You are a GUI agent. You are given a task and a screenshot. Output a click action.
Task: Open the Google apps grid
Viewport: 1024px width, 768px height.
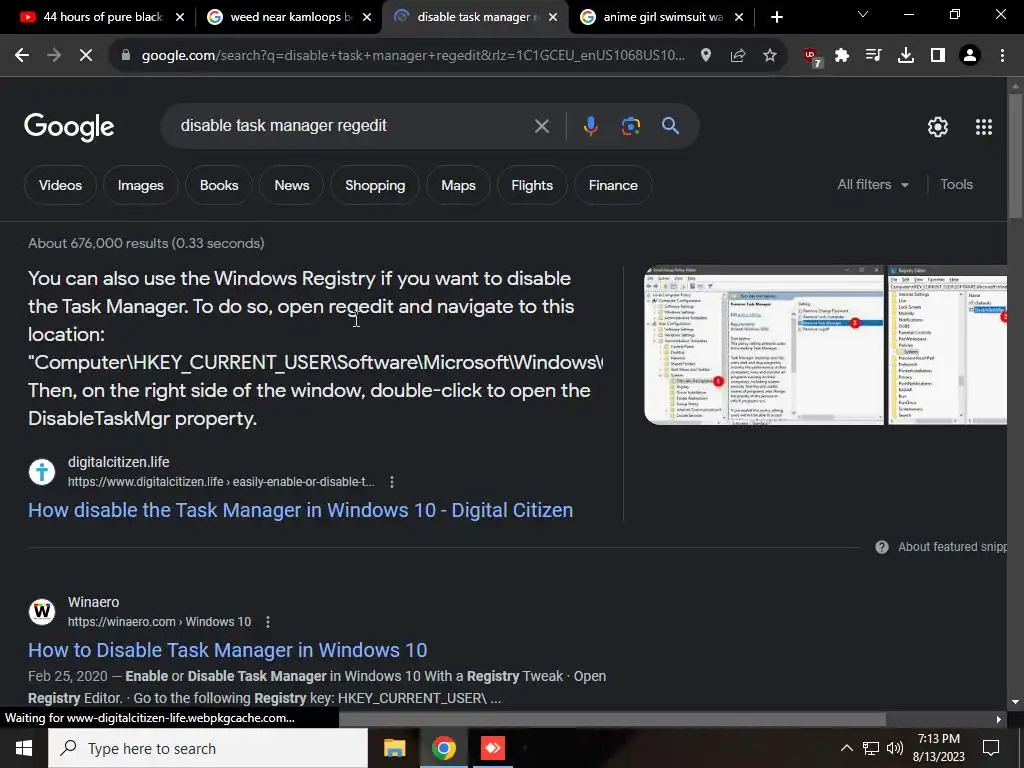(x=984, y=127)
